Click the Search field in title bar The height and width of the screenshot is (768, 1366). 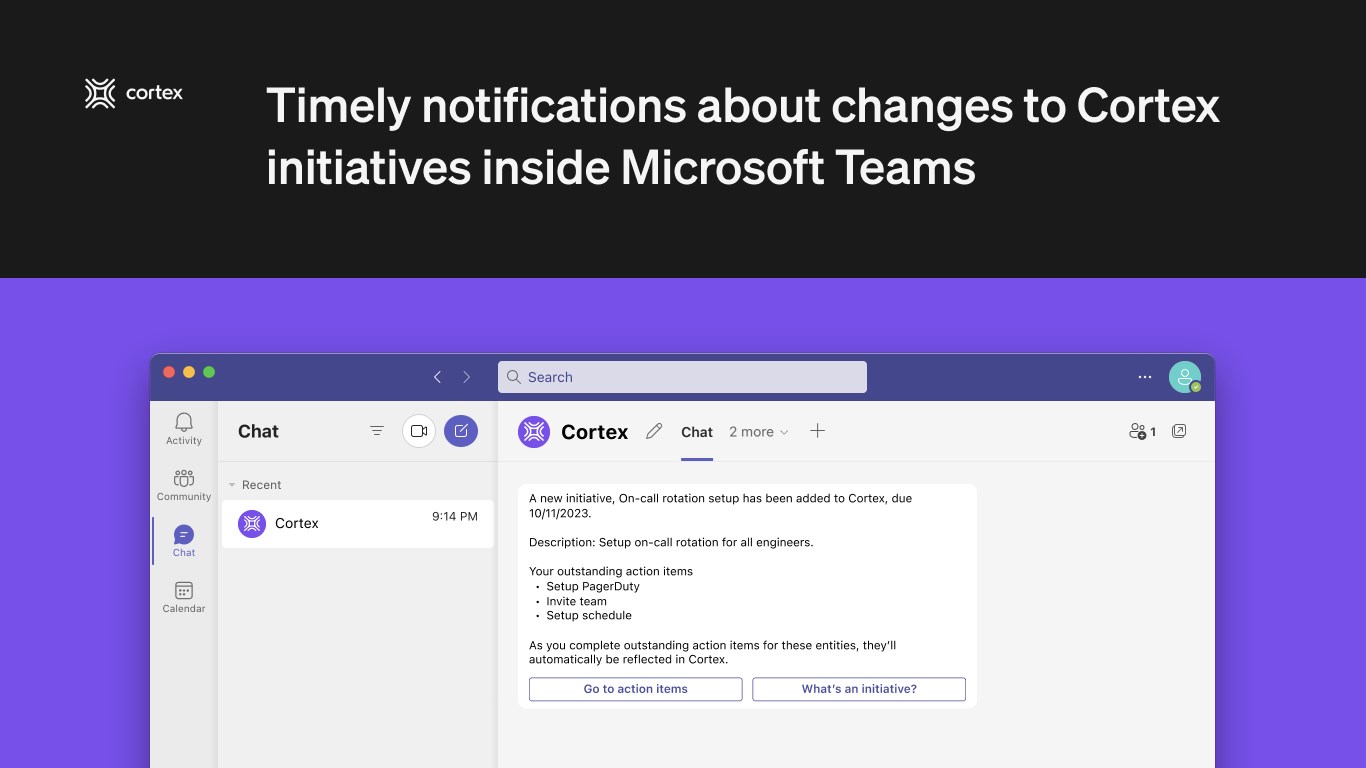click(682, 377)
